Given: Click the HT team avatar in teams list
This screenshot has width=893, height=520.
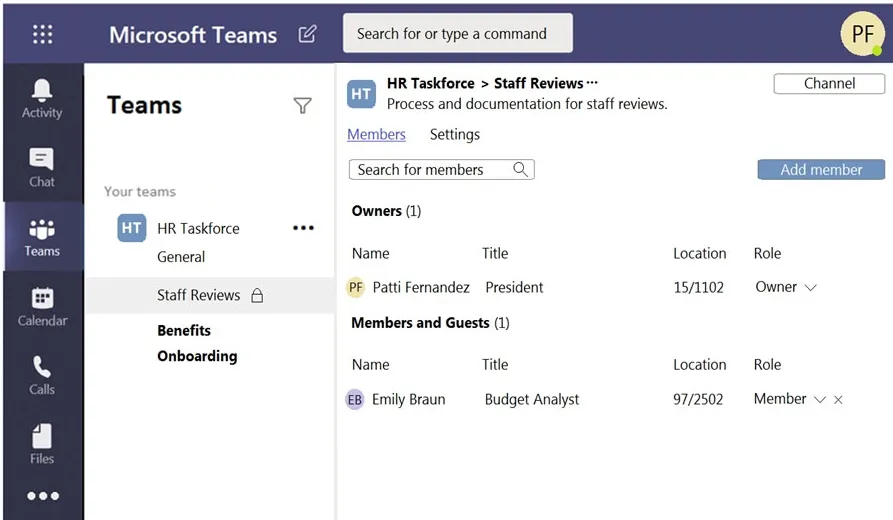Looking at the screenshot, I should (132, 228).
